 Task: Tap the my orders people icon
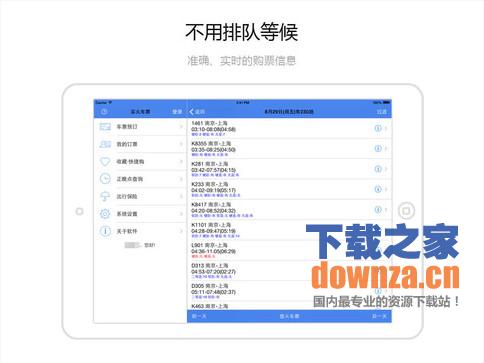click(105, 144)
